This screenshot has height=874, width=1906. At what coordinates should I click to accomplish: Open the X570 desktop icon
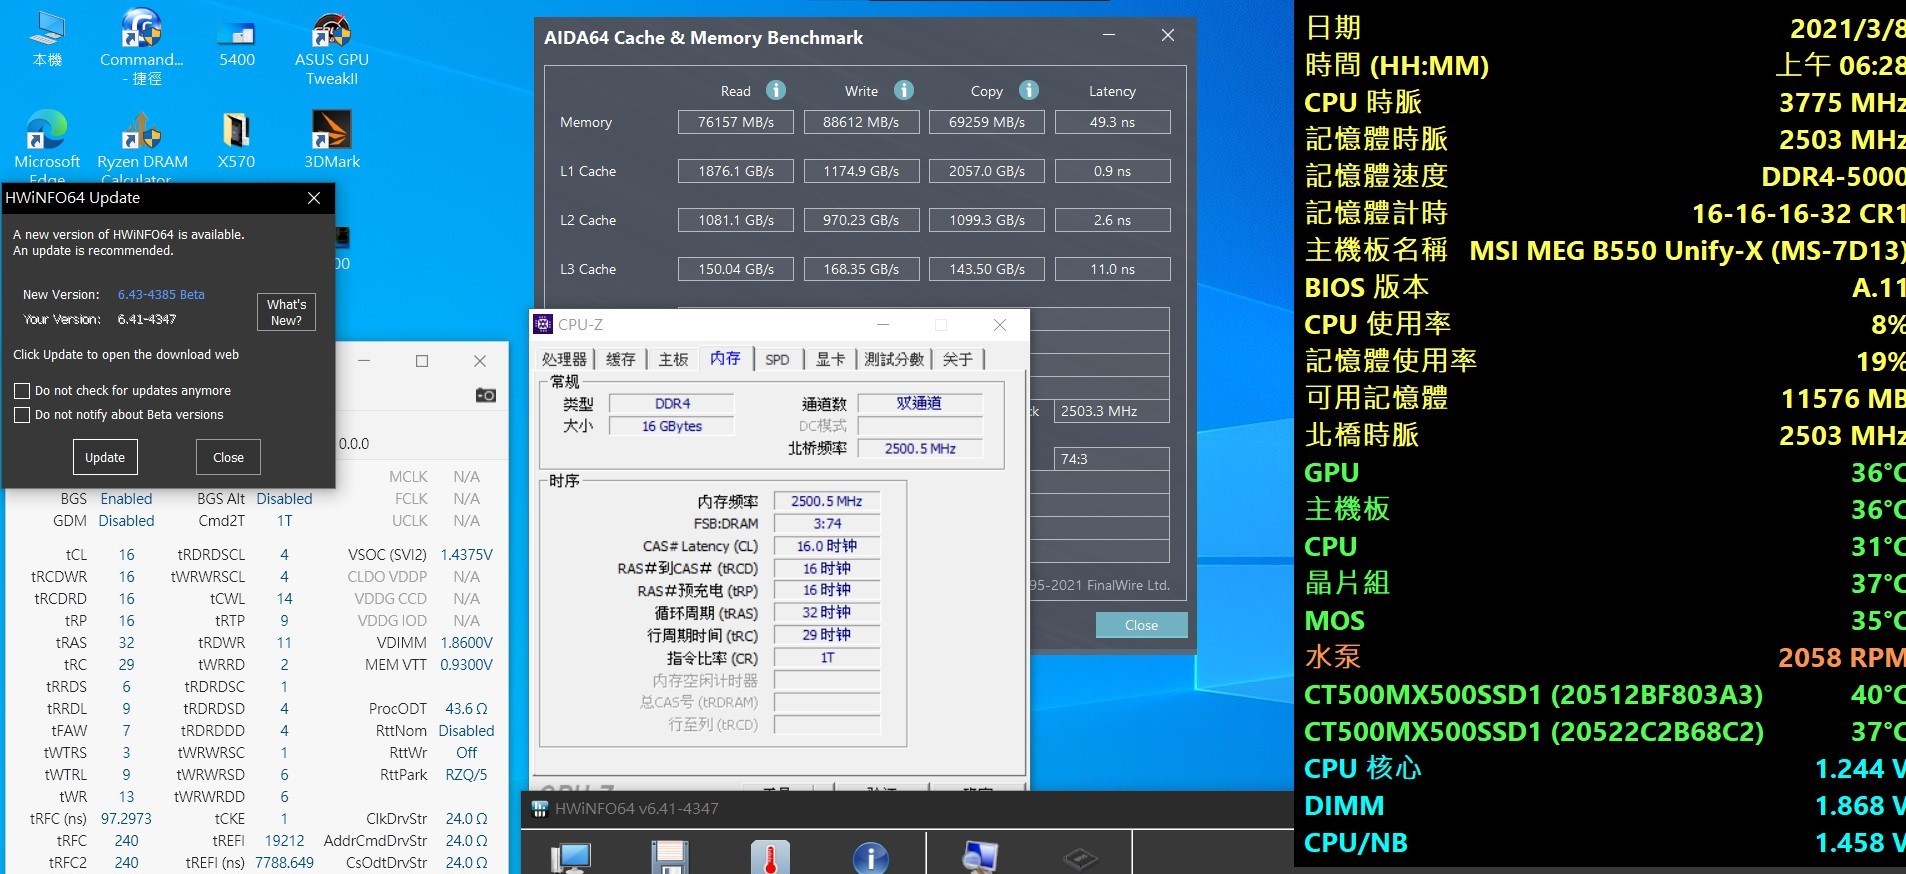pyautogui.click(x=237, y=140)
